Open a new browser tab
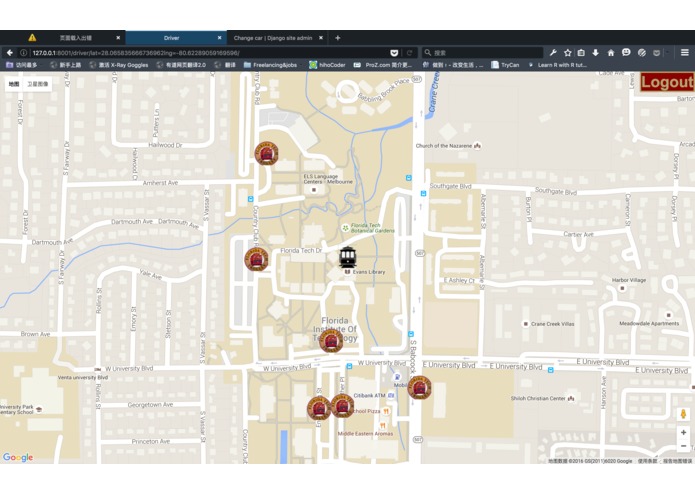 point(338,38)
